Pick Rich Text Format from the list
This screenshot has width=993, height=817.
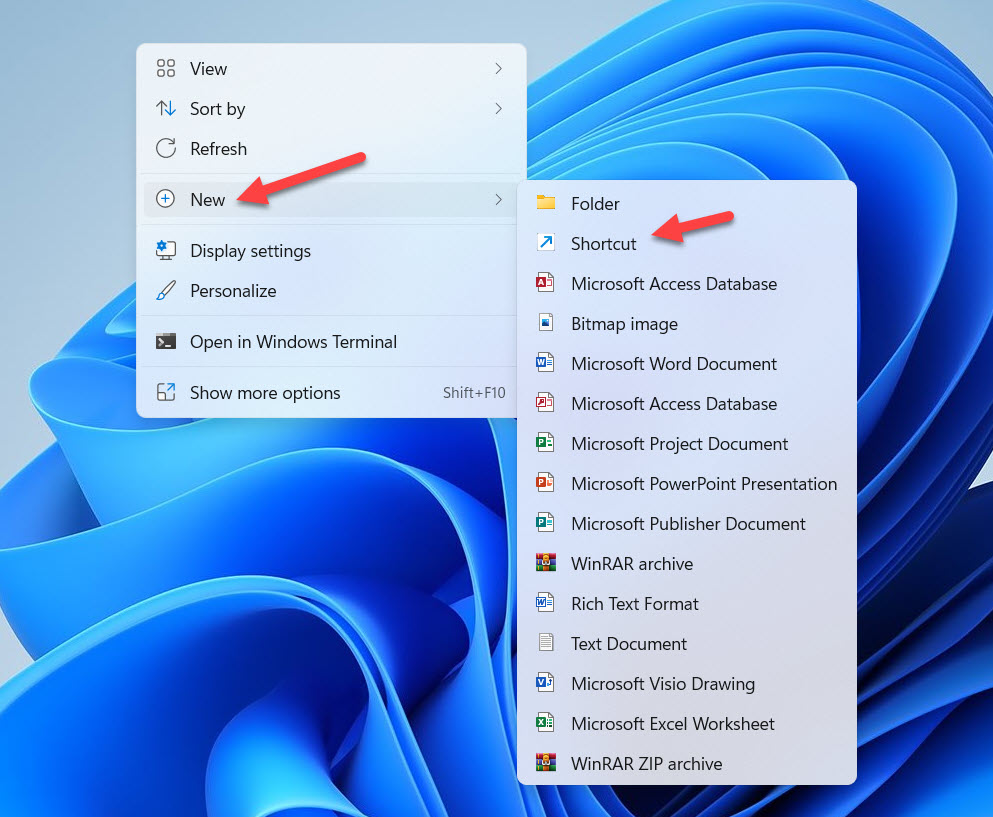634,604
